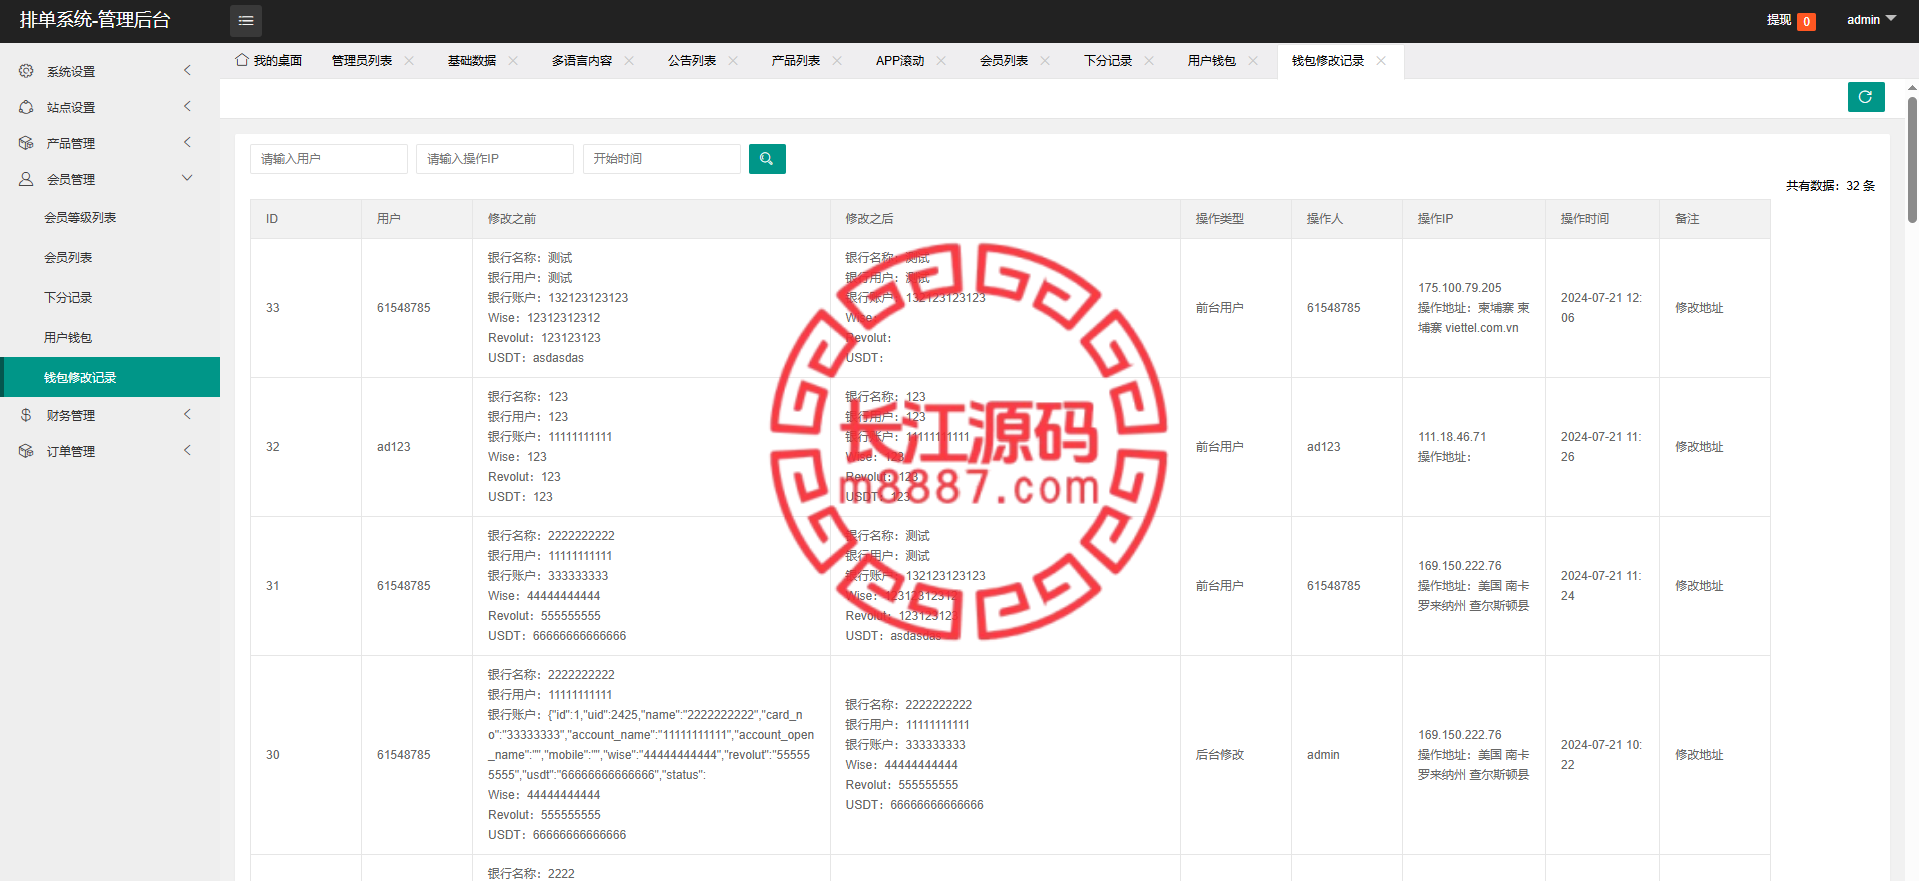Click the green refresh icon button
This screenshot has height=881, width=1919.
coord(1866,97)
